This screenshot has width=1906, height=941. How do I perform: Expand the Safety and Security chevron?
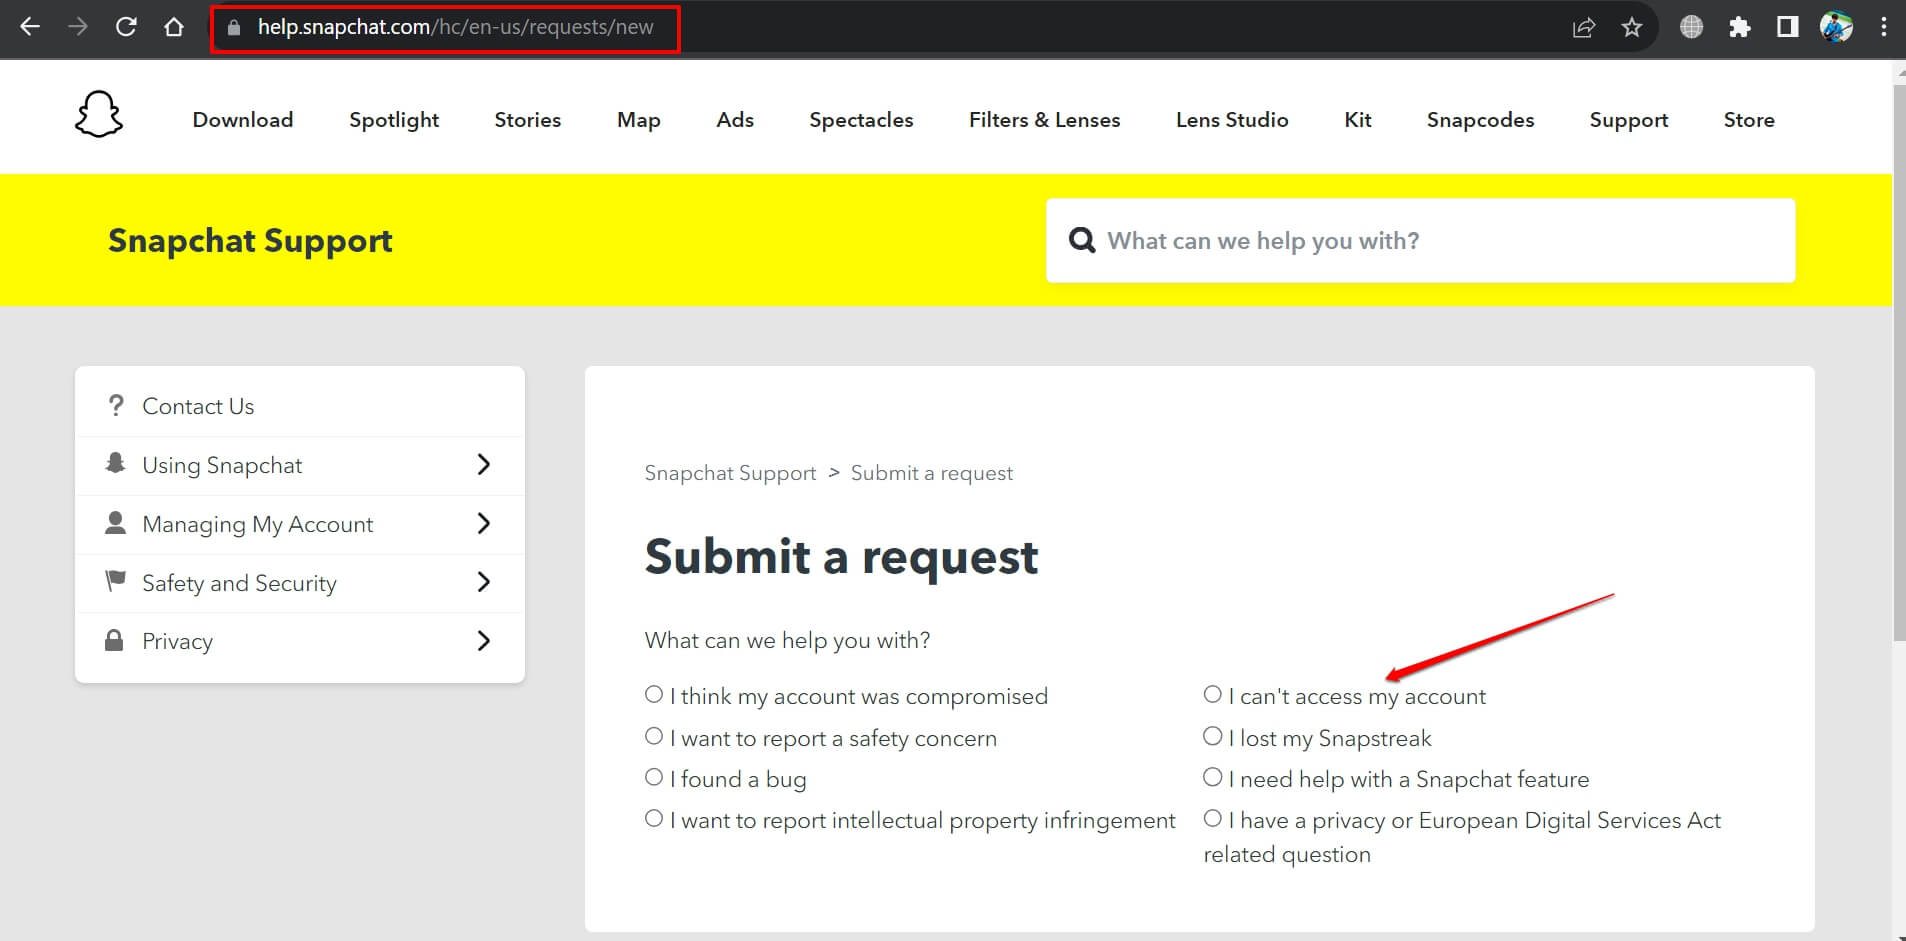click(x=484, y=582)
